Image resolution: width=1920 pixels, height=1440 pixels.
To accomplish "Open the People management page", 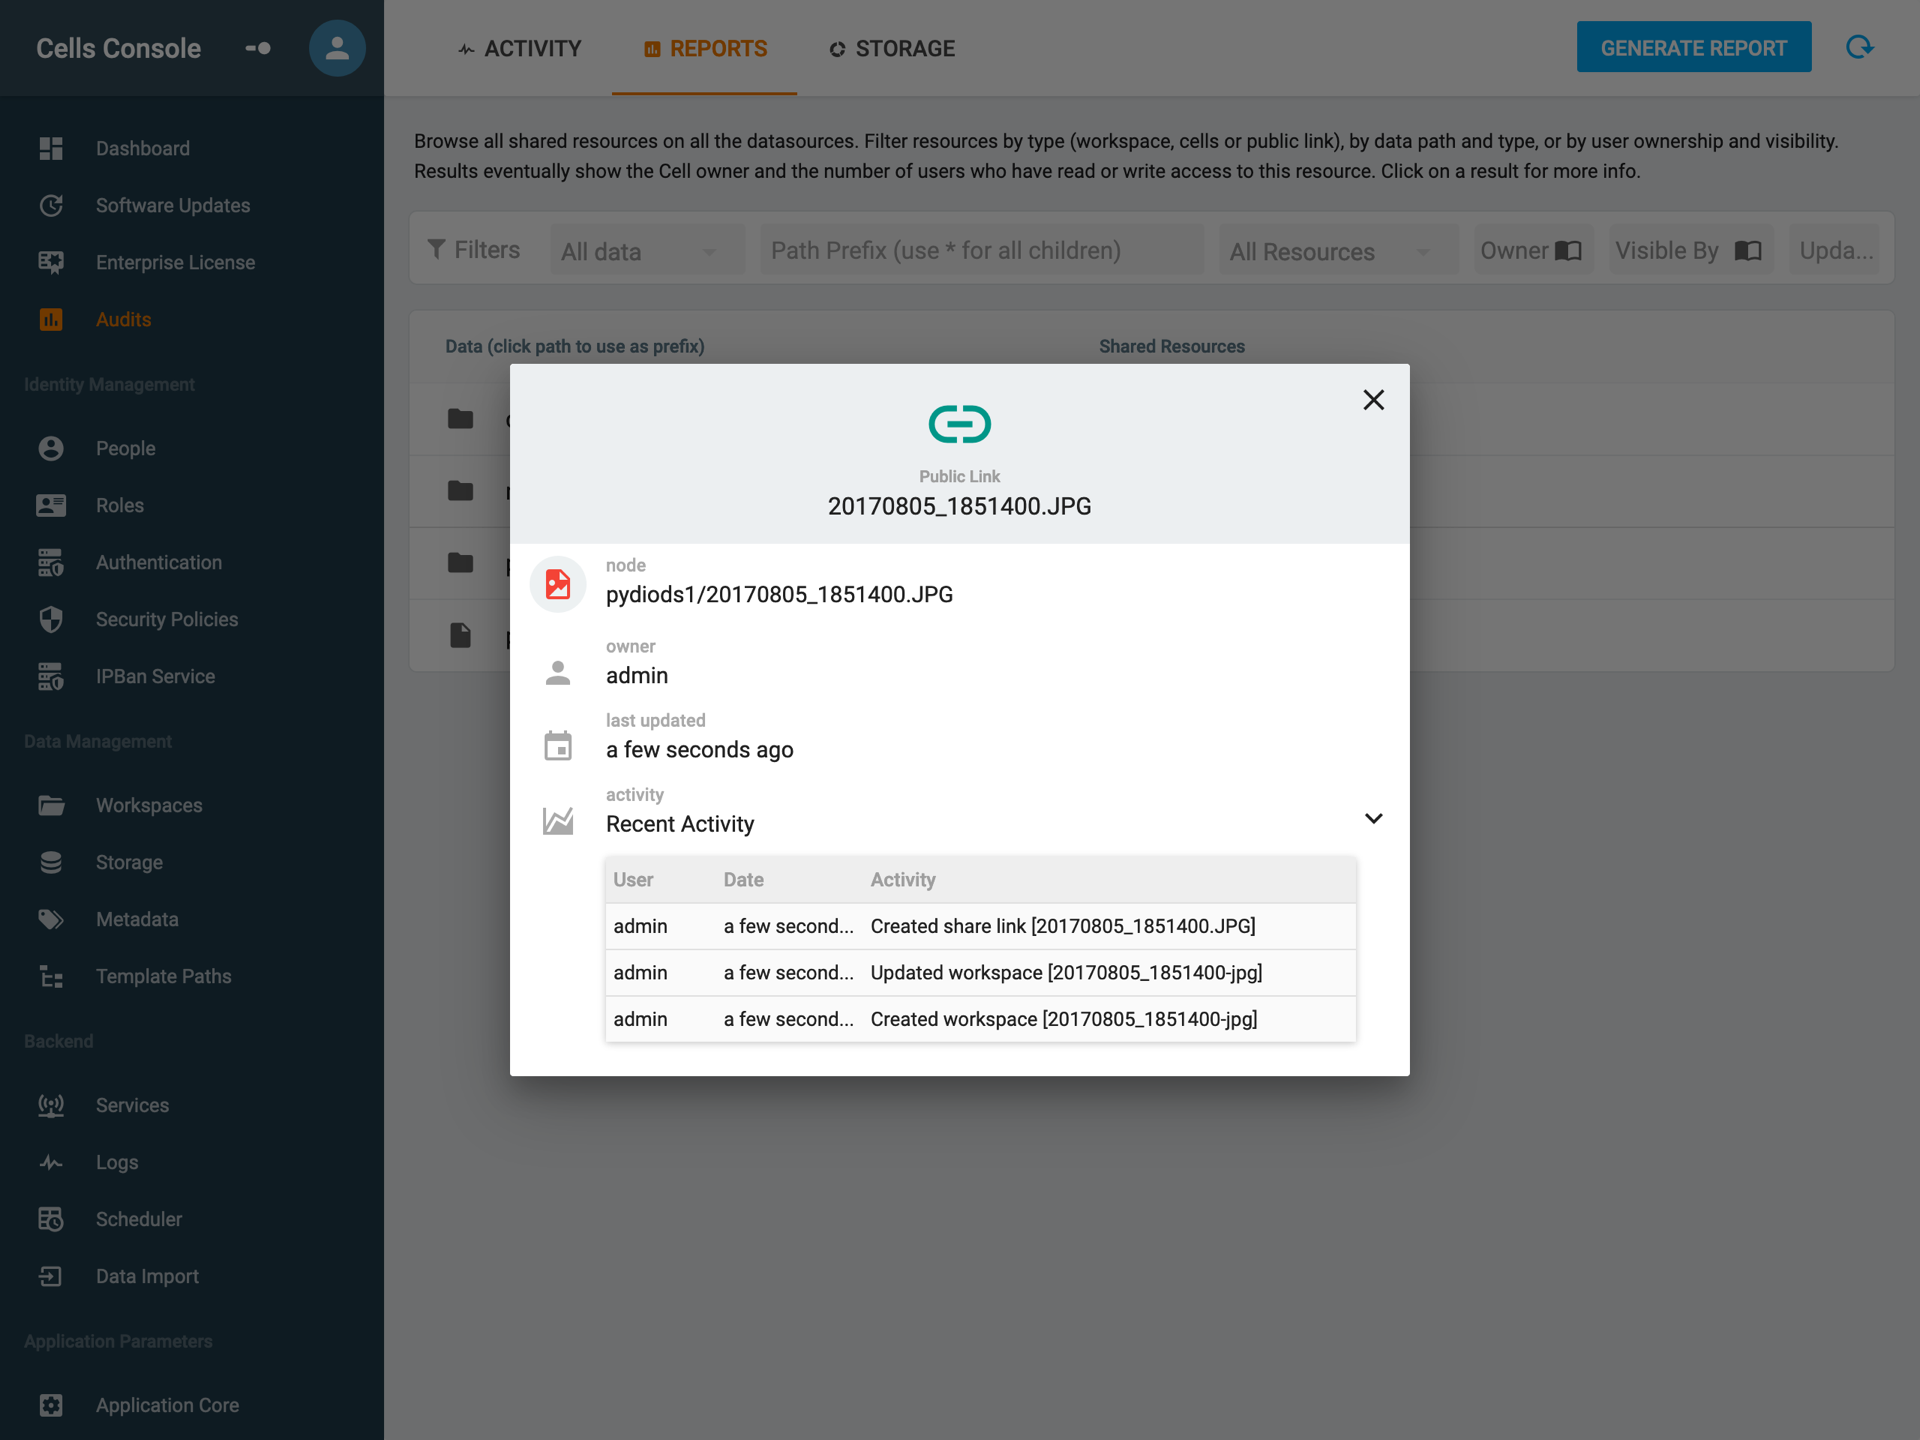I will (125, 448).
